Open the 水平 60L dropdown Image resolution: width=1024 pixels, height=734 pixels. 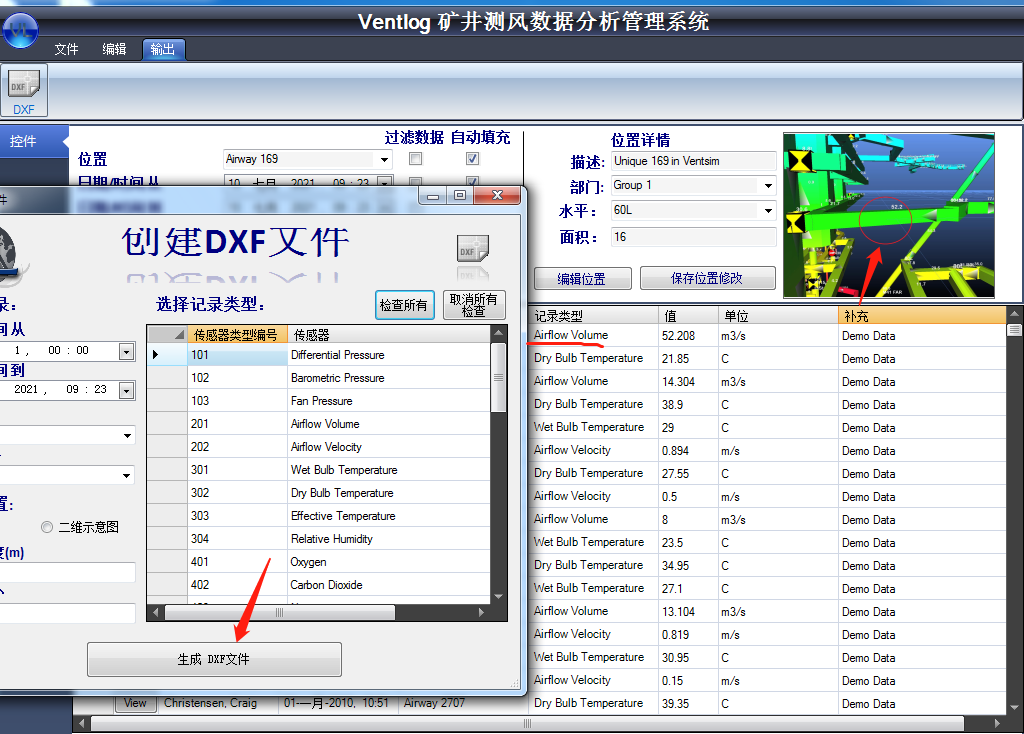click(768, 211)
